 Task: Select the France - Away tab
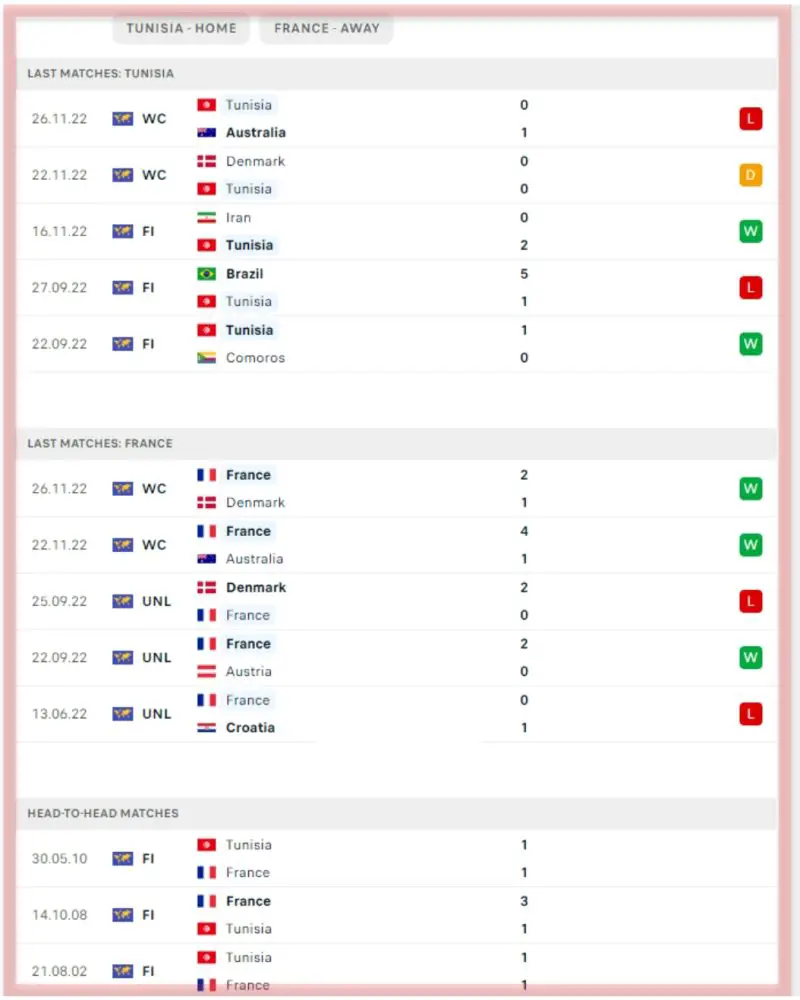327,28
